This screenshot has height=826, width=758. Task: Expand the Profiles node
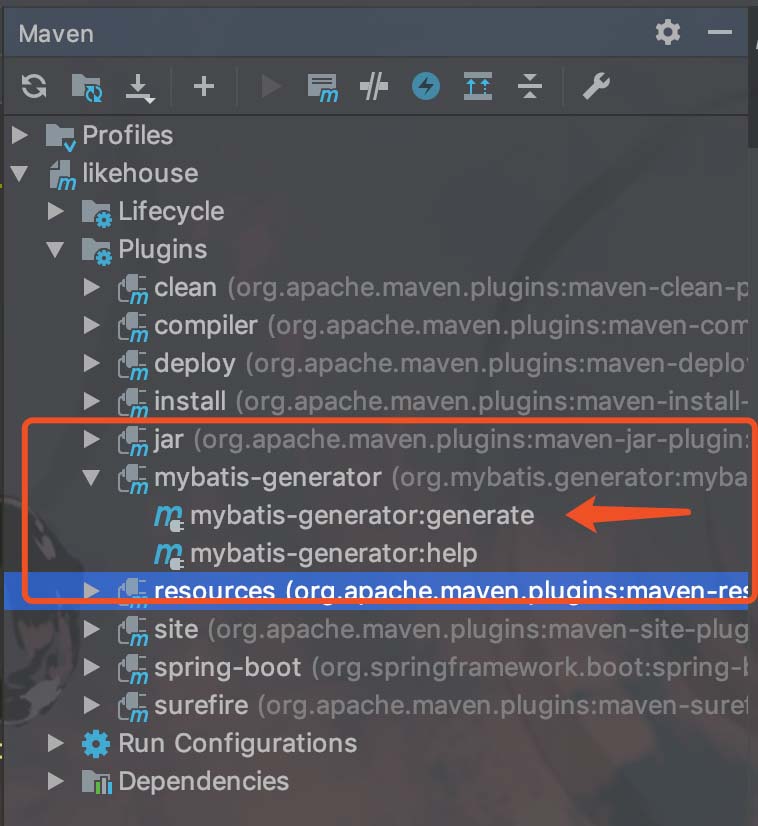tap(20, 135)
